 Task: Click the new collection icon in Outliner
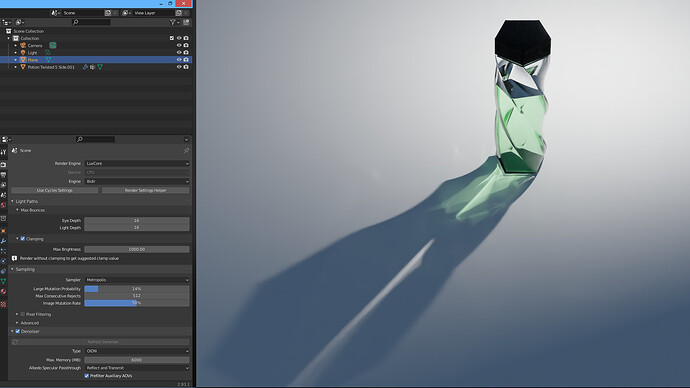186,22
